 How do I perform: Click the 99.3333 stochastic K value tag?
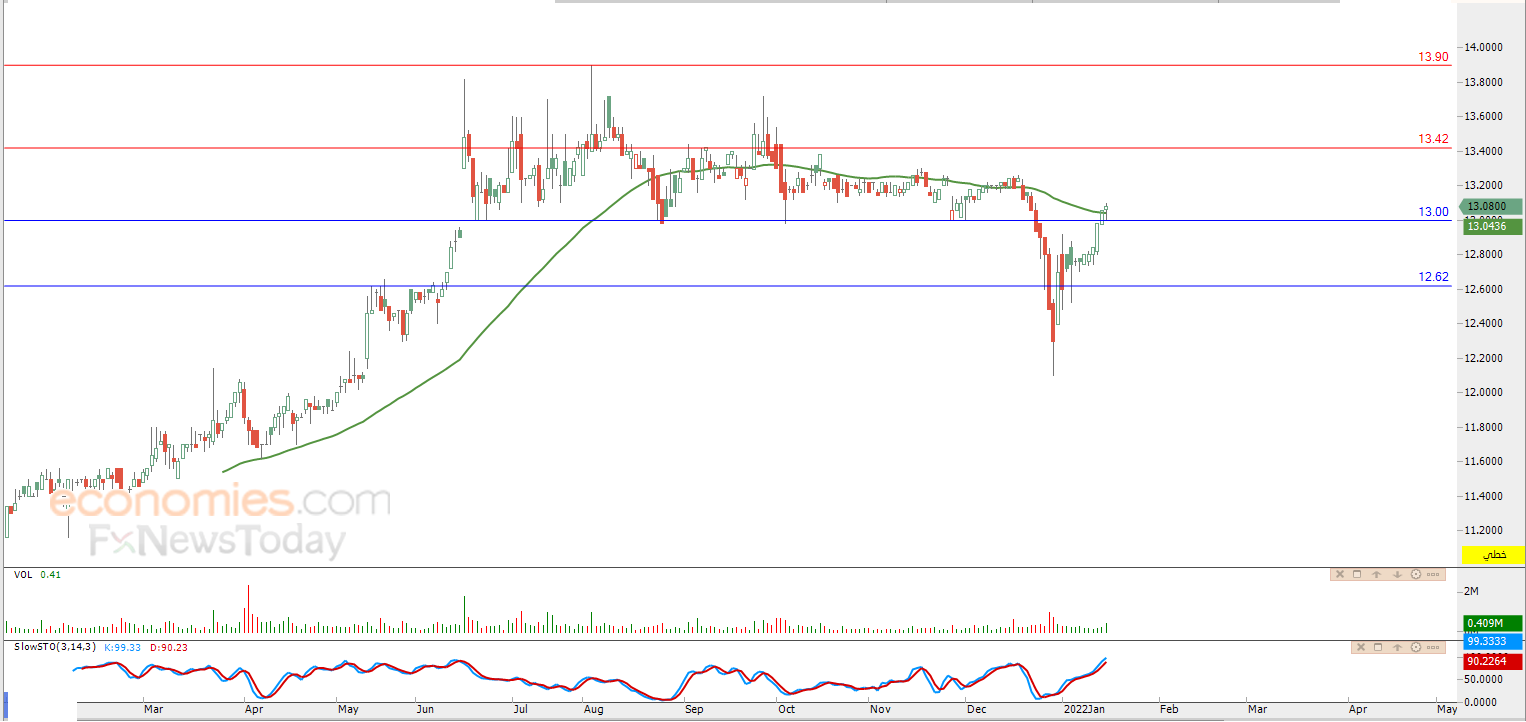coord(1493,641)
